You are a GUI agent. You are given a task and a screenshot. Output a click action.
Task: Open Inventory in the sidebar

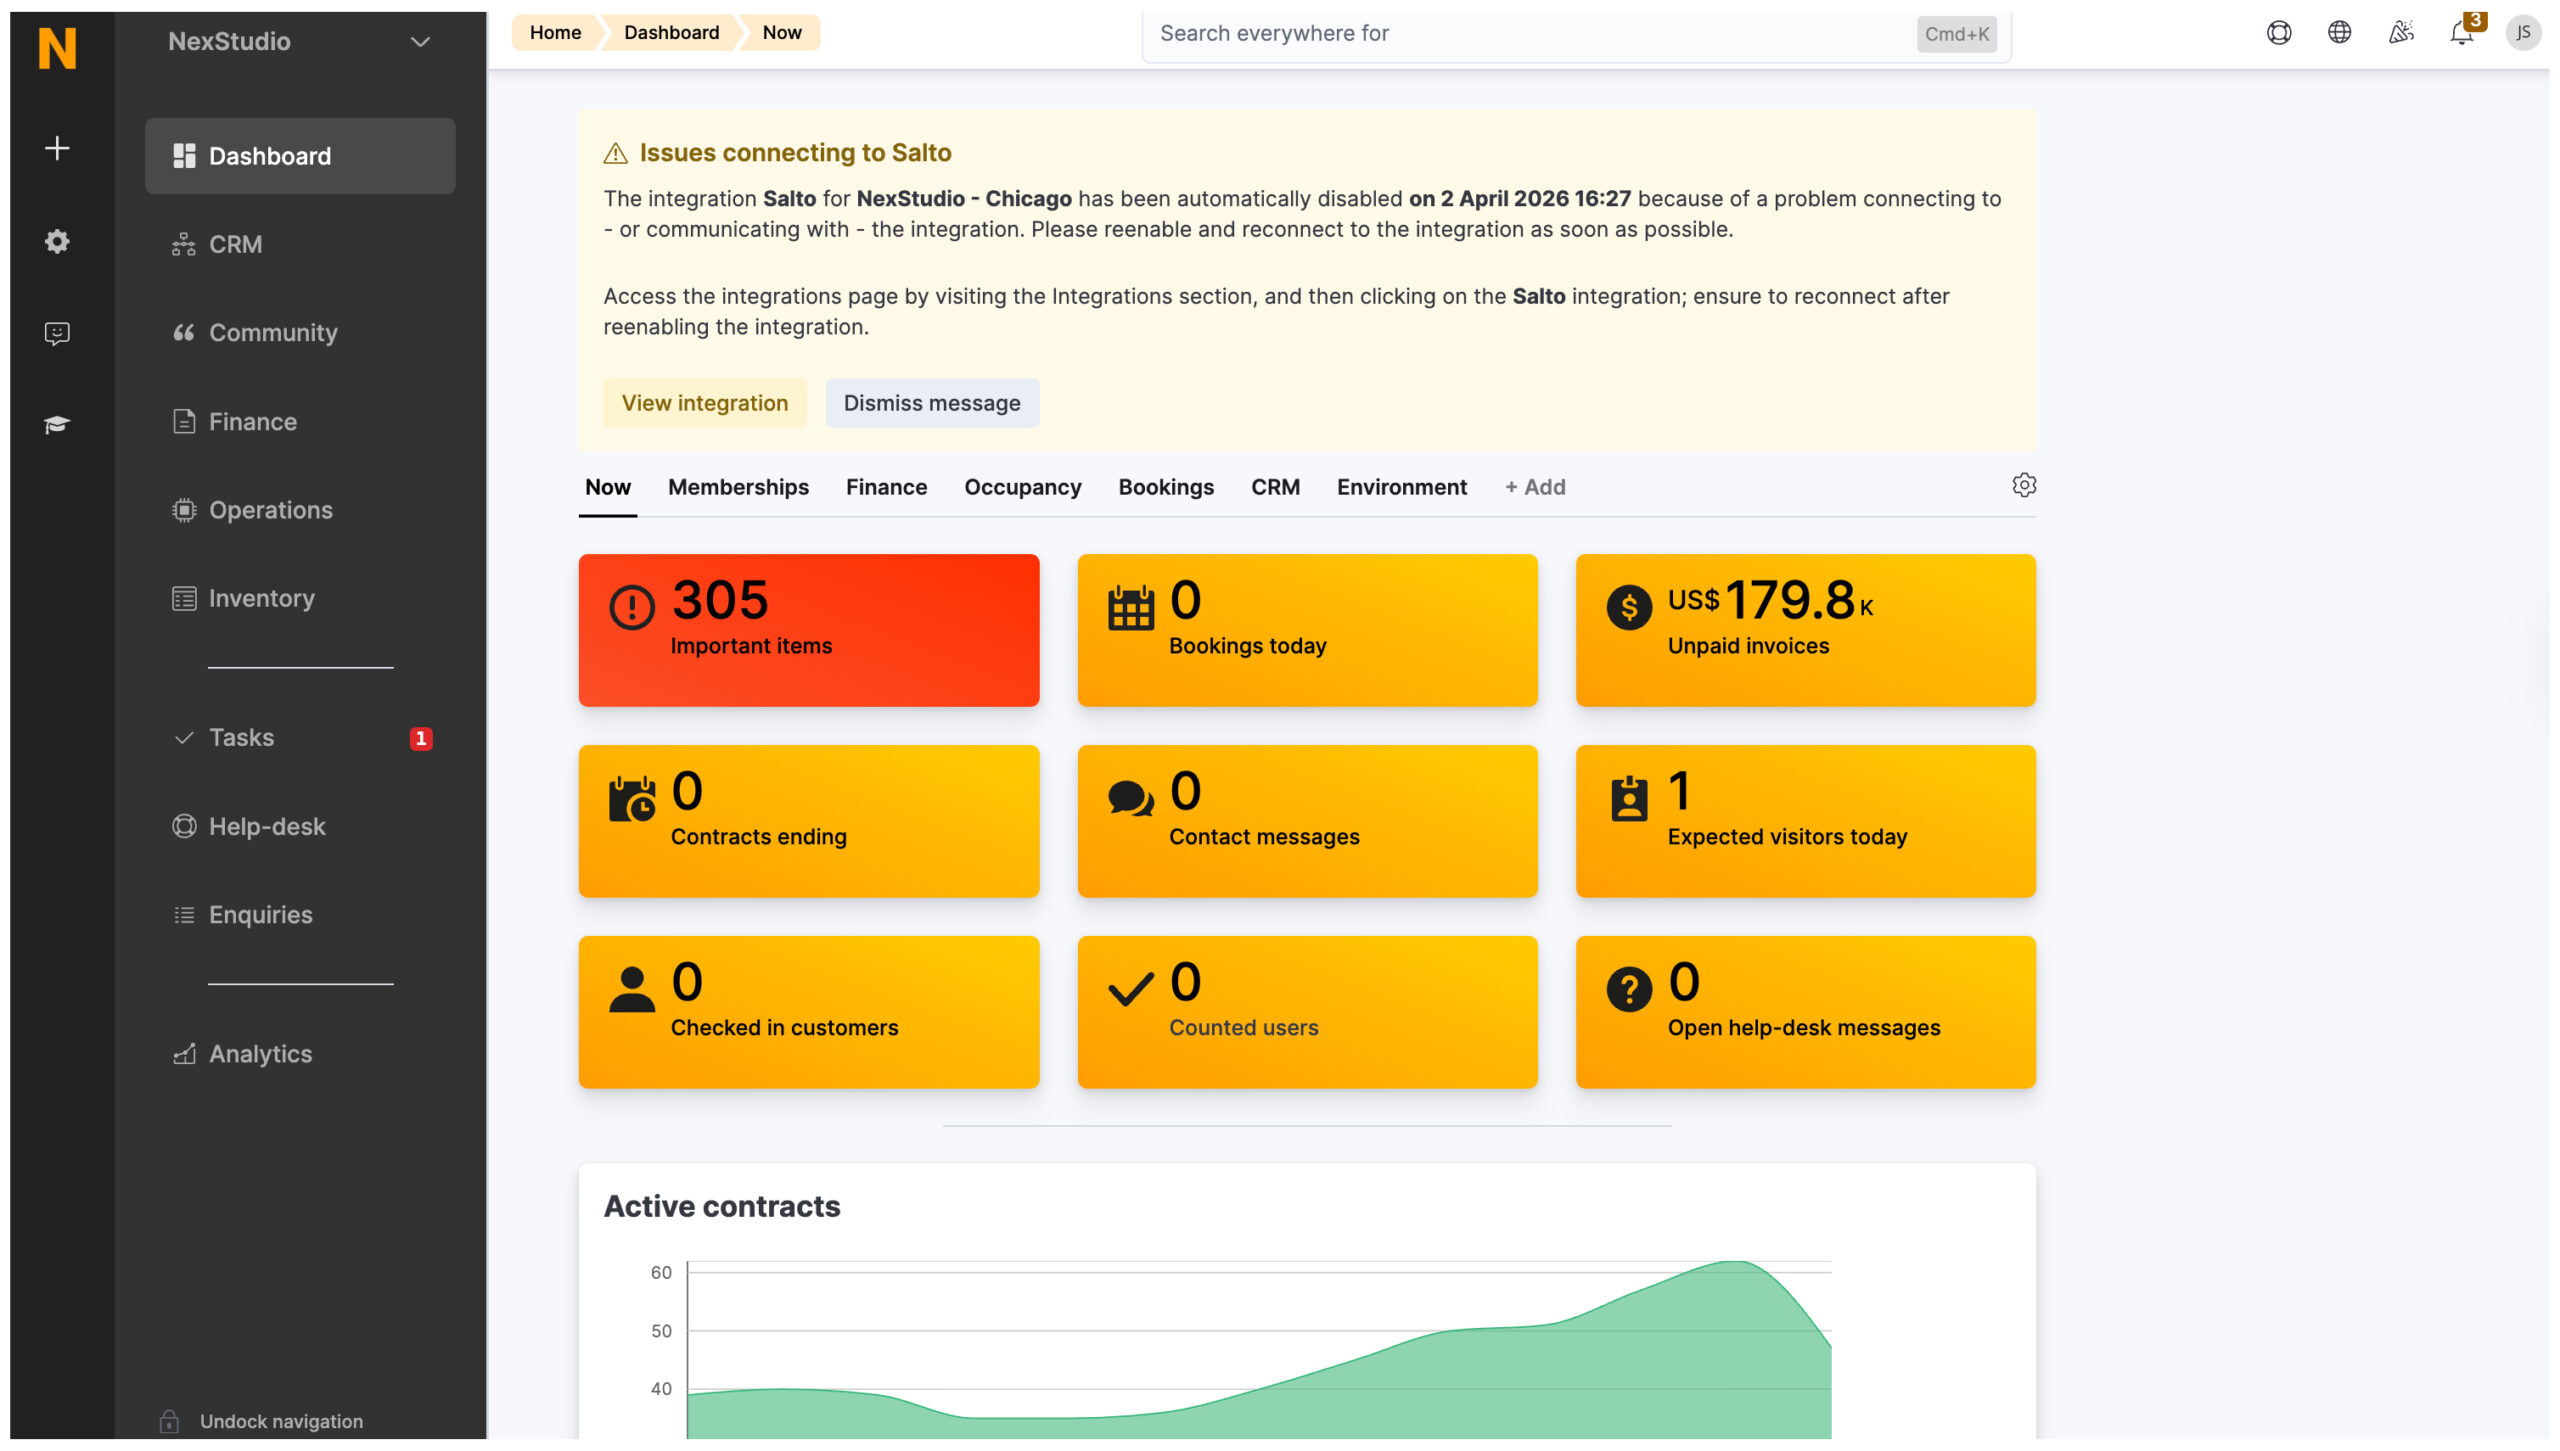(x=300, y=598)
